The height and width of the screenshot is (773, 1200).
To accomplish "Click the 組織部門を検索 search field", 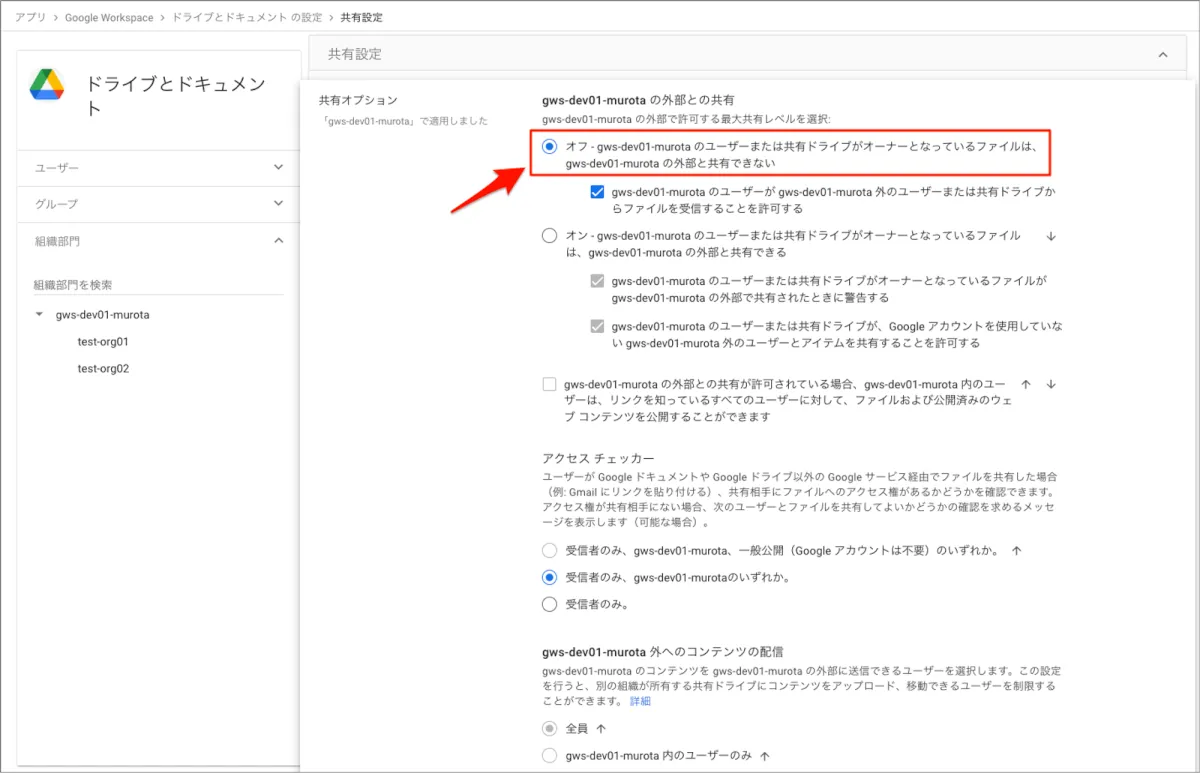I will coord(158,285).
